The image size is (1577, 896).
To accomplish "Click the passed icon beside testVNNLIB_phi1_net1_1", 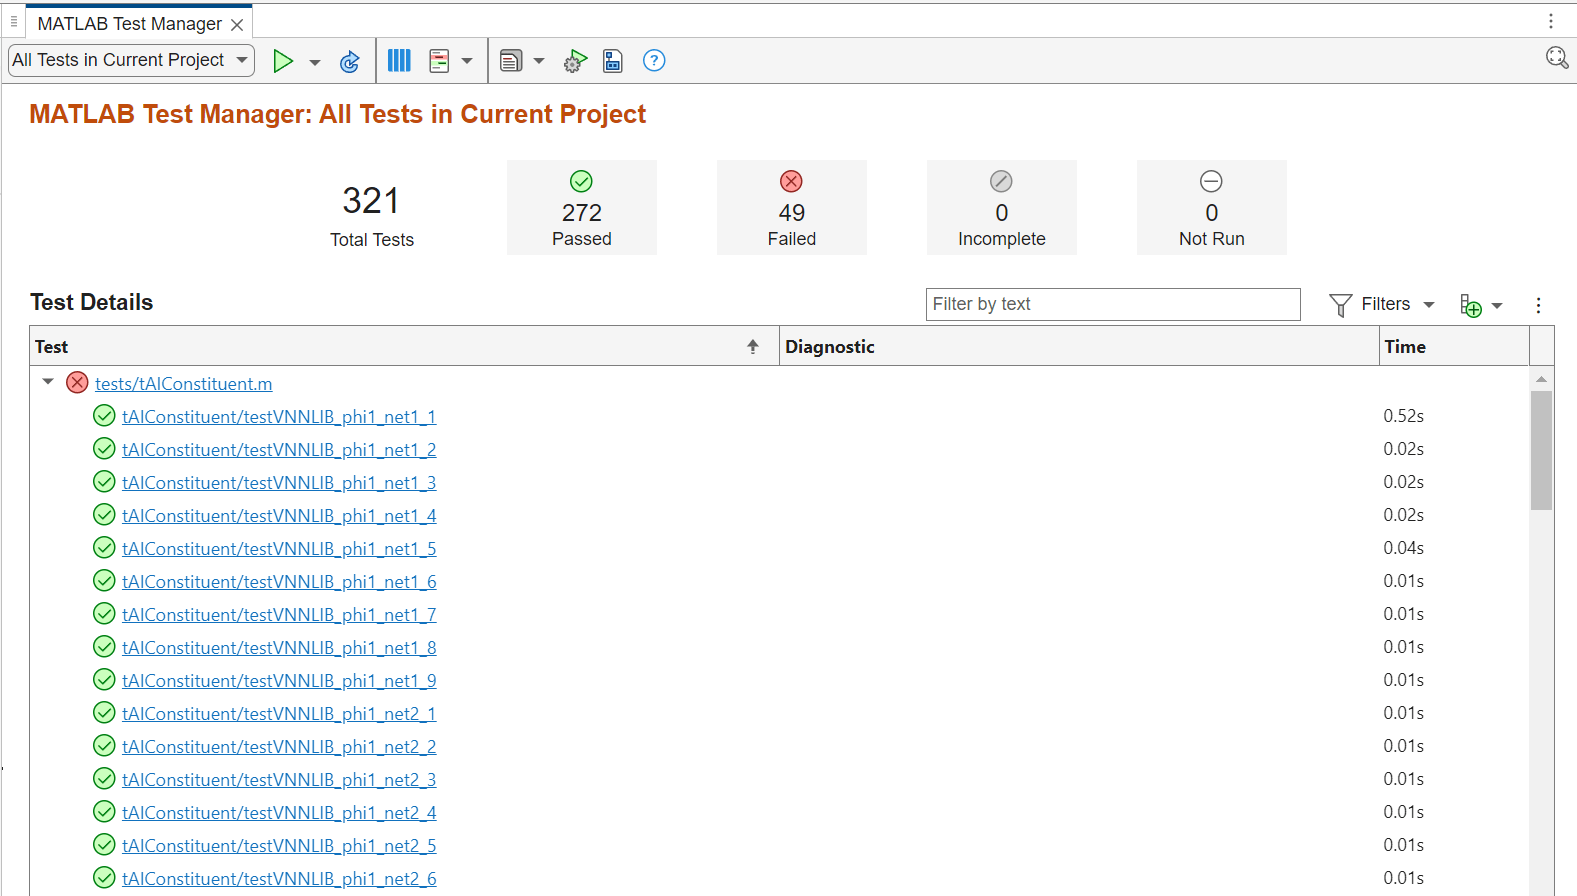I will pos(104,415).
